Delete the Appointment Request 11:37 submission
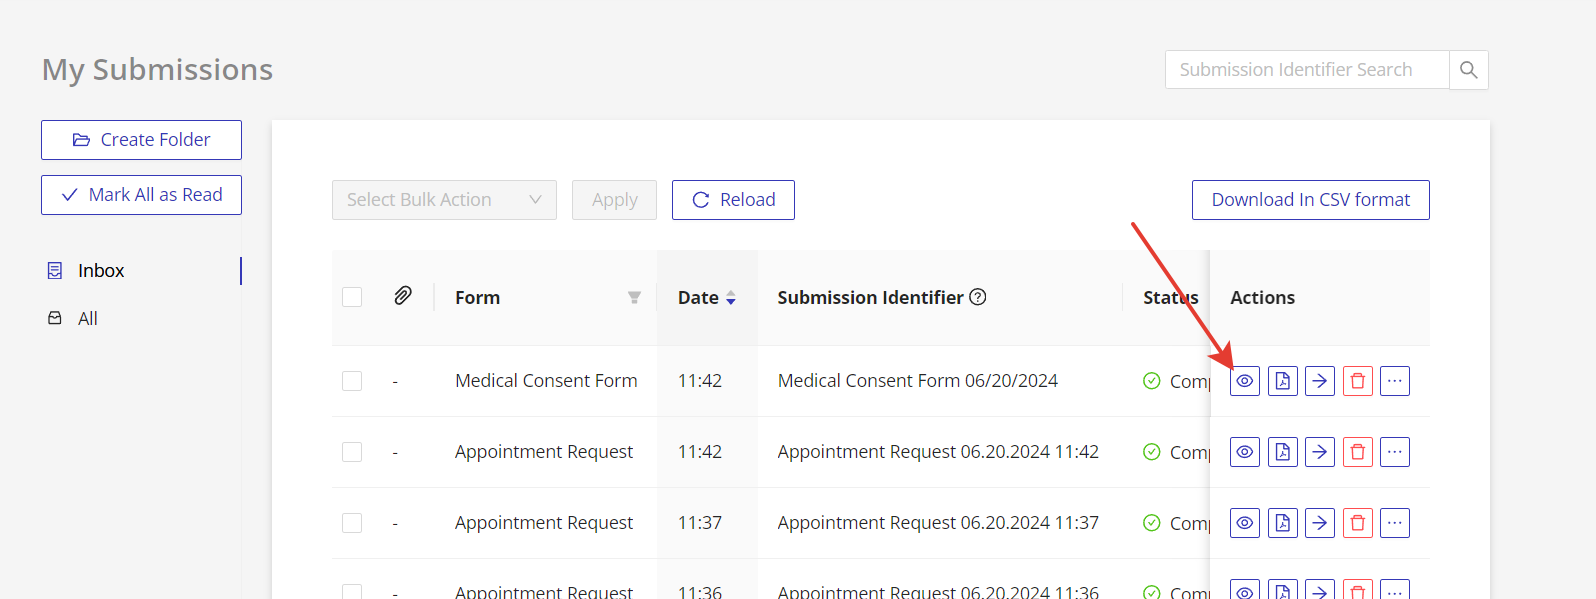The image size is (1596, 599). (1357, 523)
